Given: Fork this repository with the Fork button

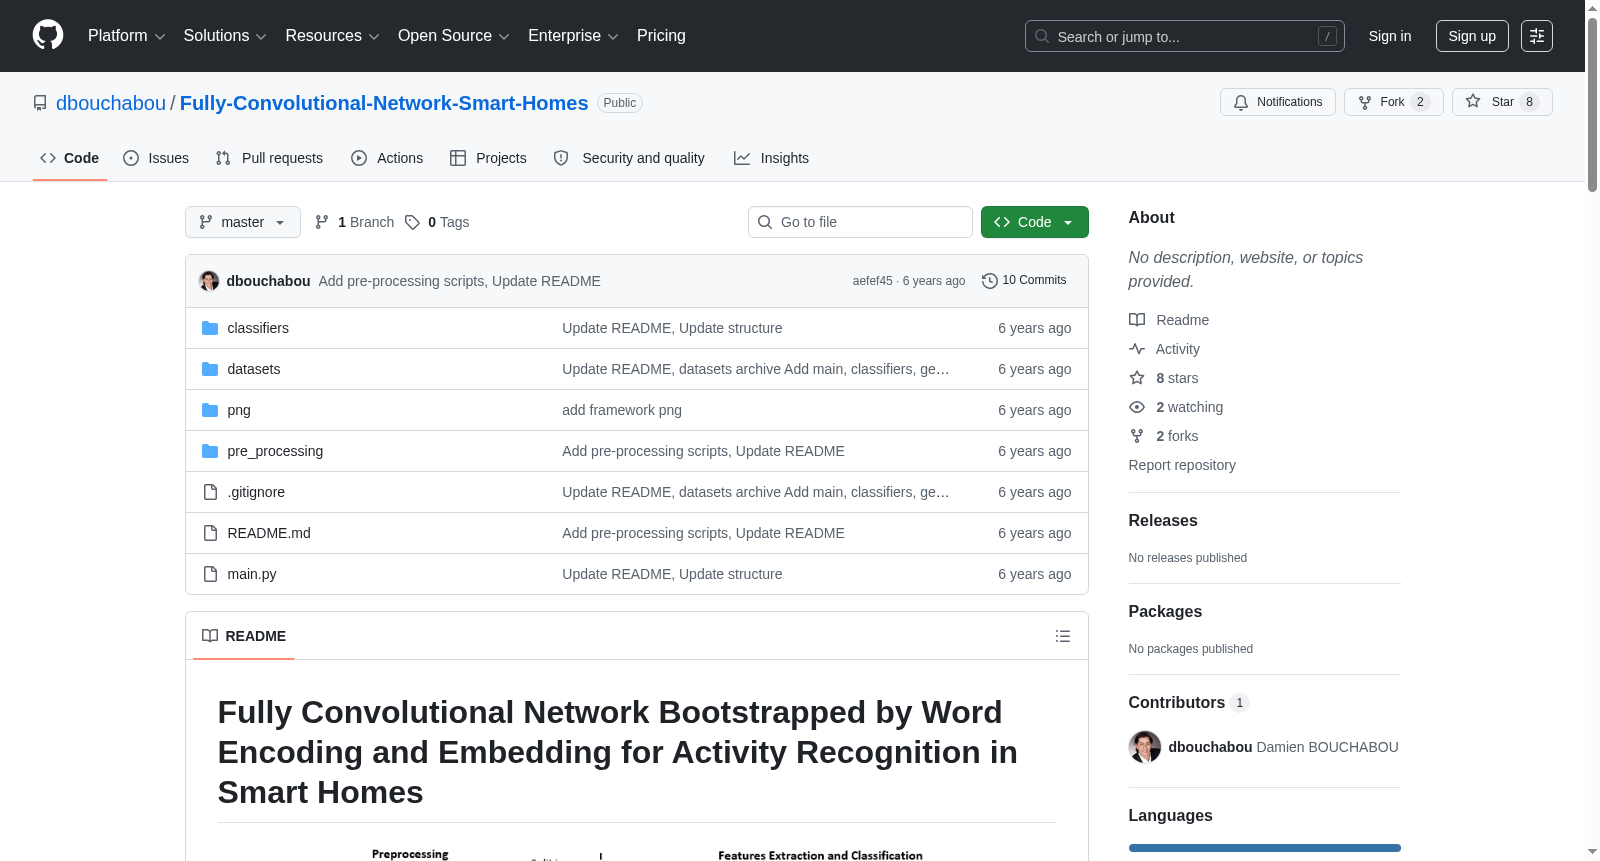Looking at the screenshot, I should (1394, 102).
